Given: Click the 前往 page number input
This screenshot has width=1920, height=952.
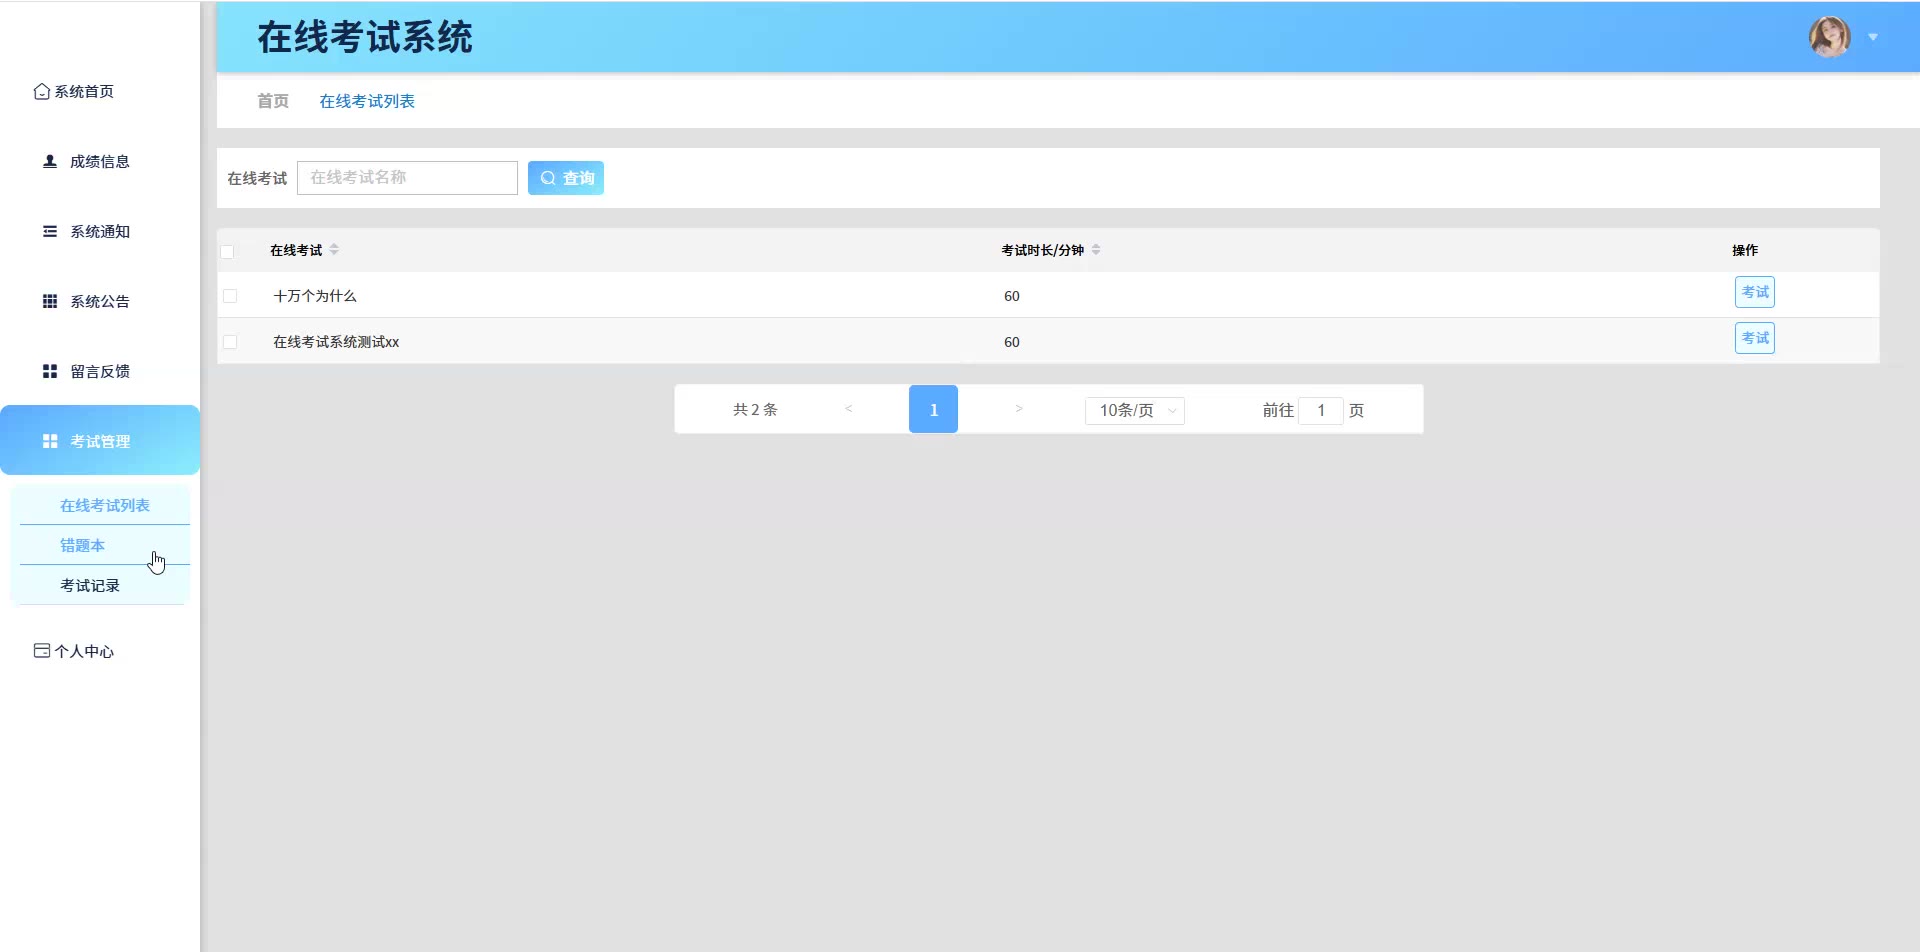Looking at the screenshot, I should coord(1321,410).
